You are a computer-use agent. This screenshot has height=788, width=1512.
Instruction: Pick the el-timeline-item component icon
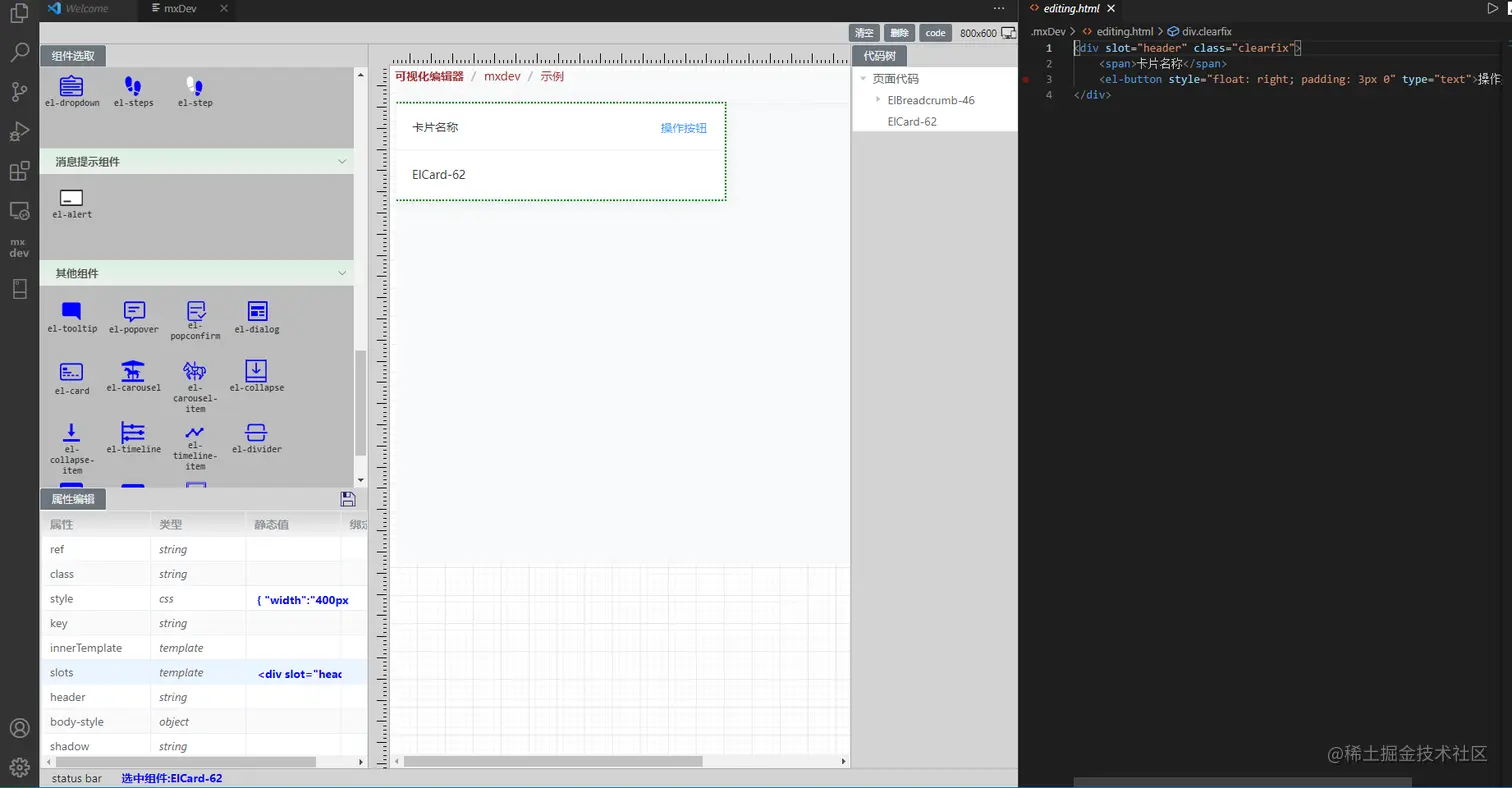point(195,433)
